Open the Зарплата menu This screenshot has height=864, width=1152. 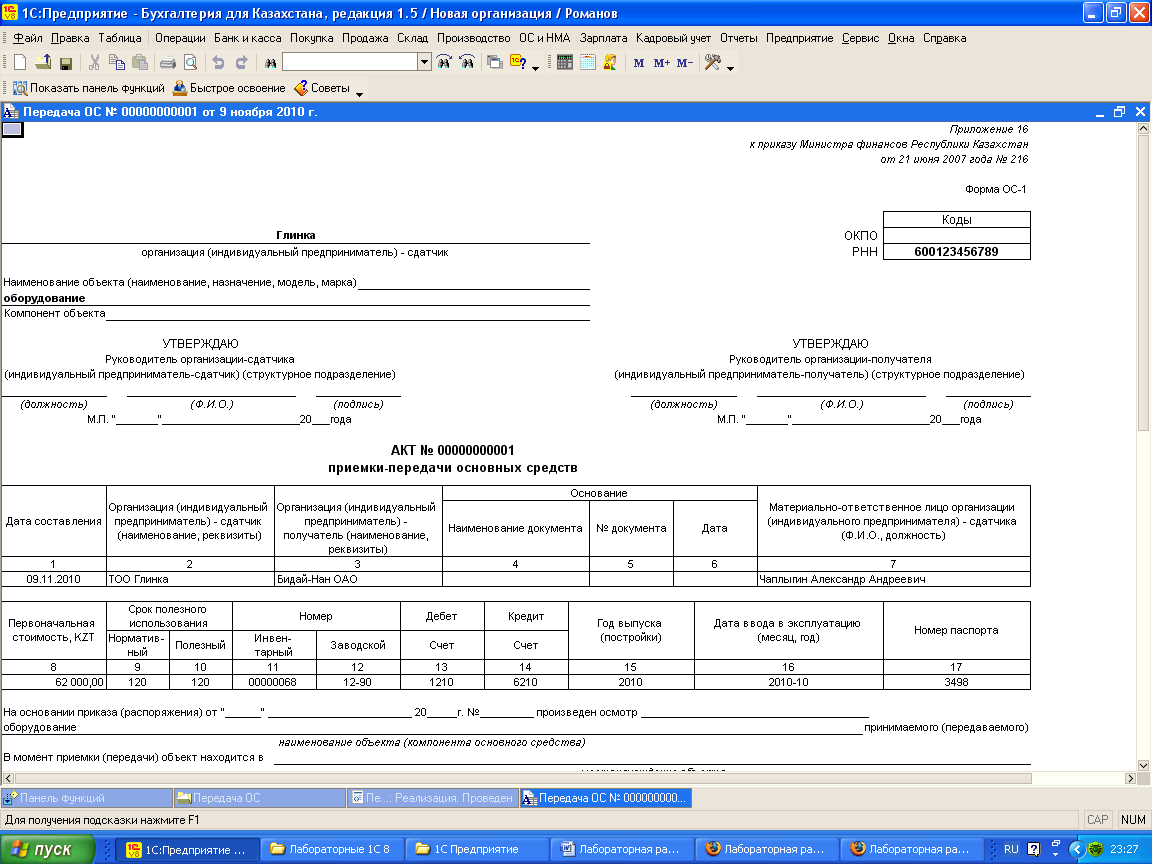coord(603,38)
